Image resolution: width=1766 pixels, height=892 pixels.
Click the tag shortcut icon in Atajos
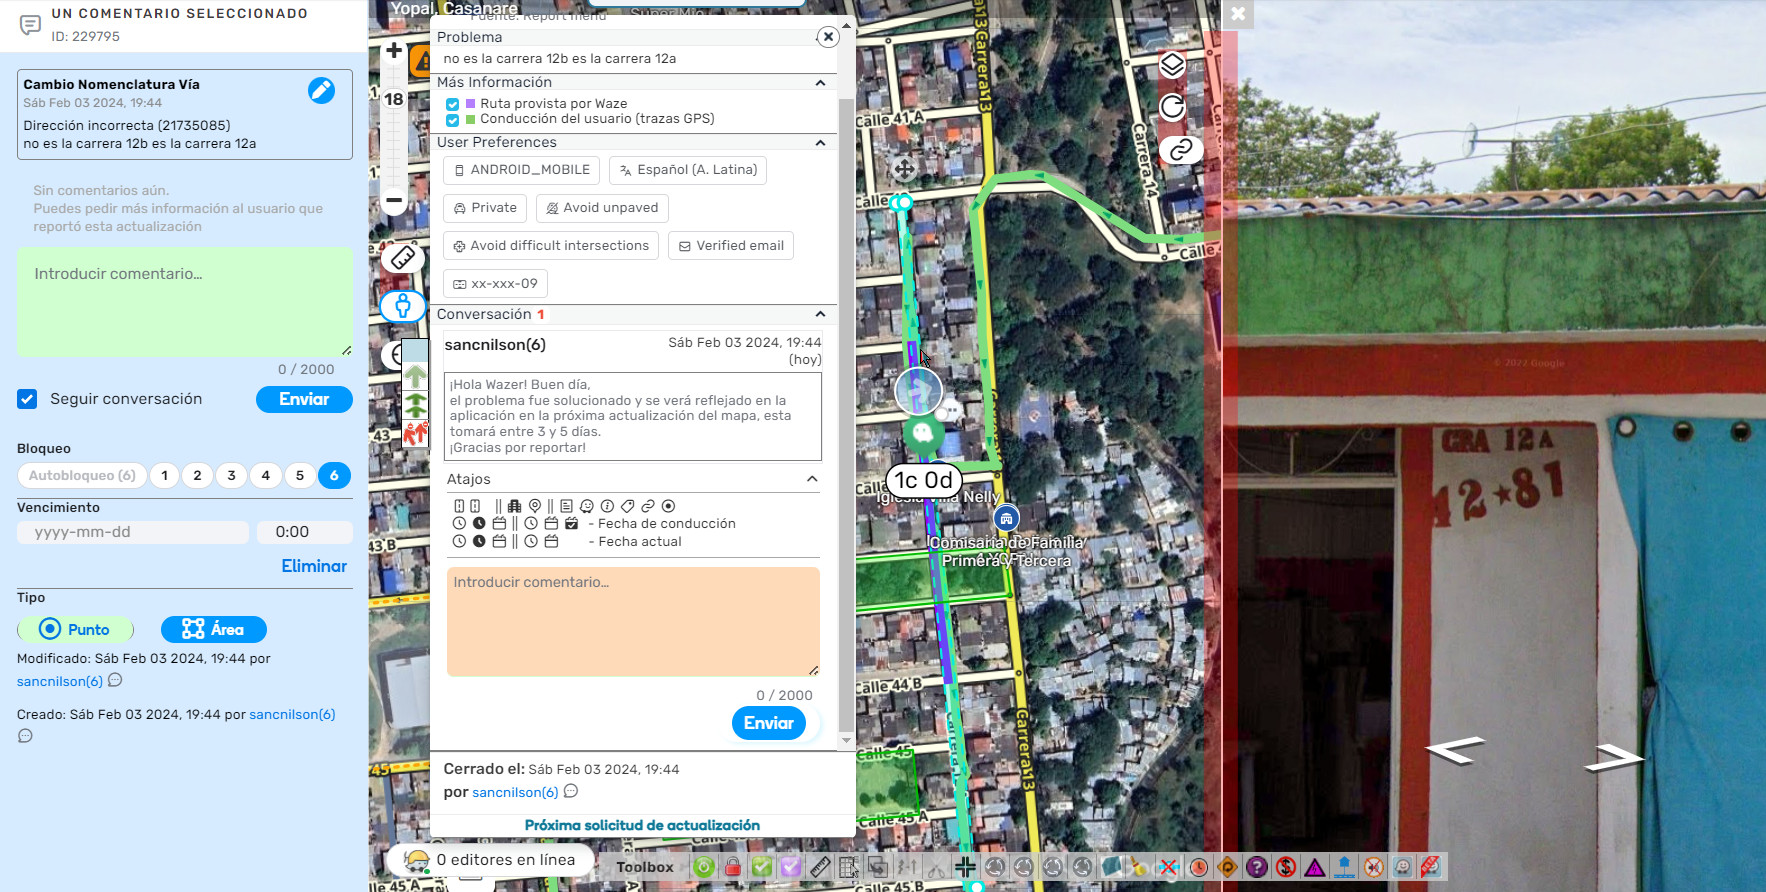pyautogui.click(x=627, y=506)
